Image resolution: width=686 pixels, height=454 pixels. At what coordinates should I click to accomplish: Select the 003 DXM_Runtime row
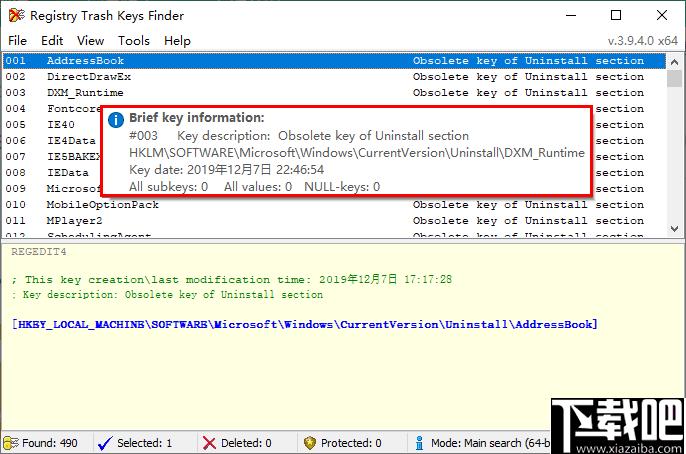coord(334,93)
